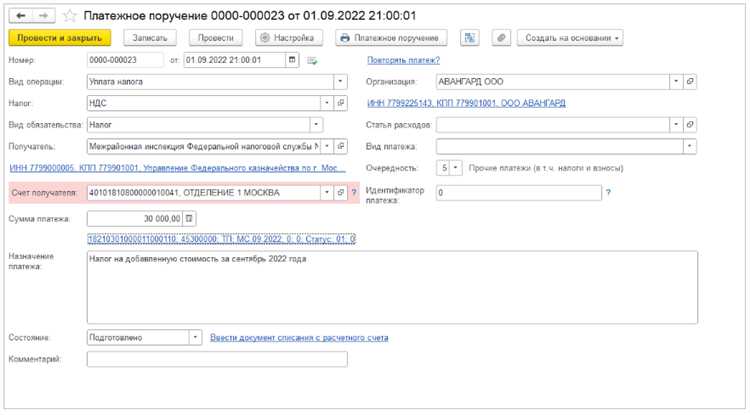Expand the 'Вид платежа' dropdown
The height and width of the screenshot is (415, 750).
pos(690,146)
